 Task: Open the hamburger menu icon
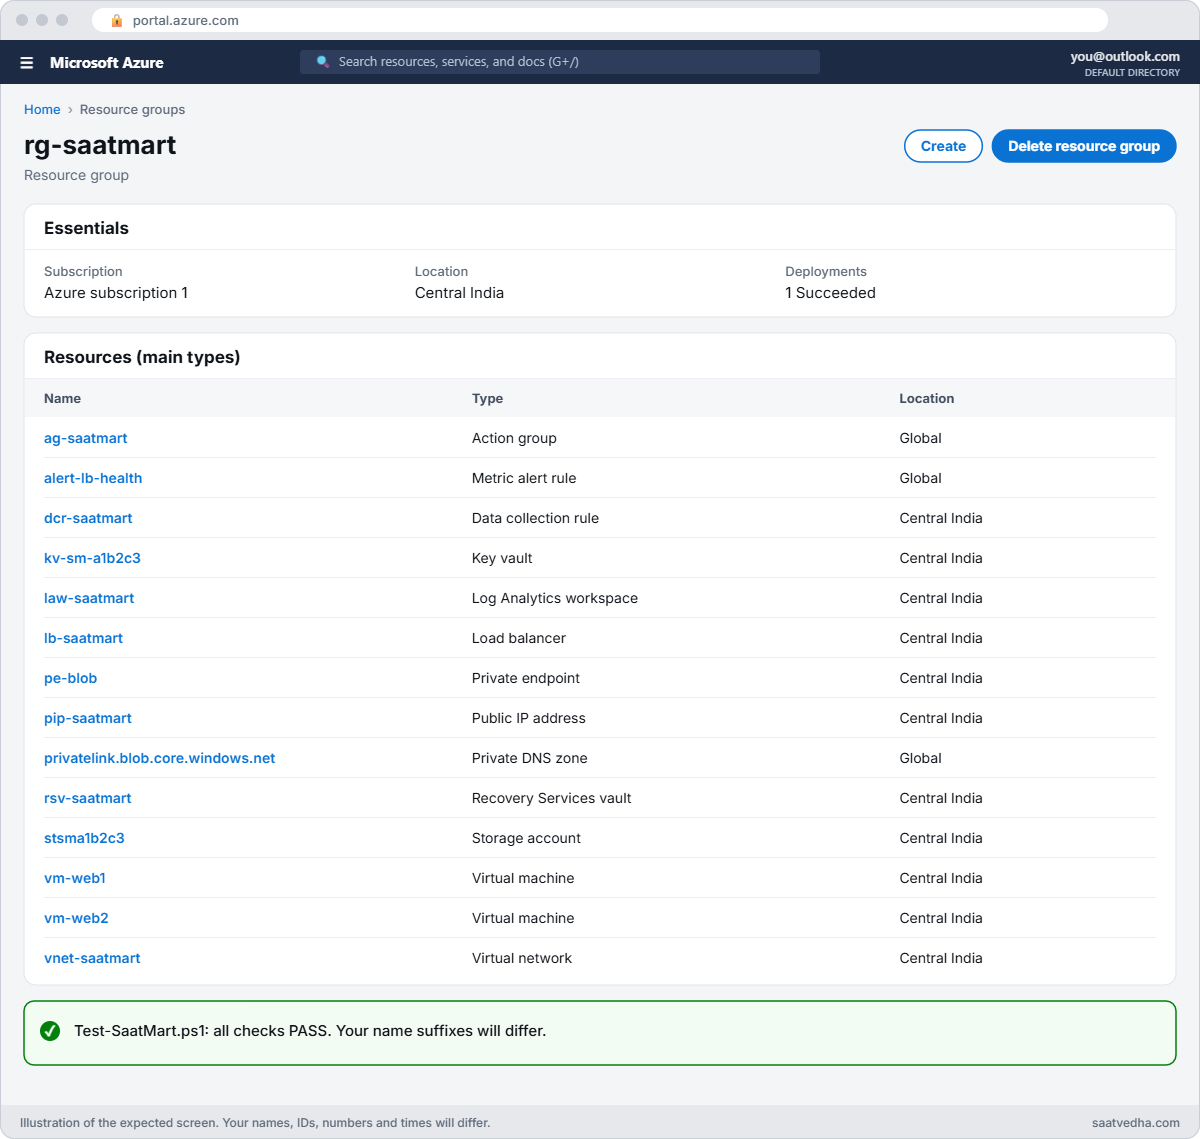(x=27, y=62)
